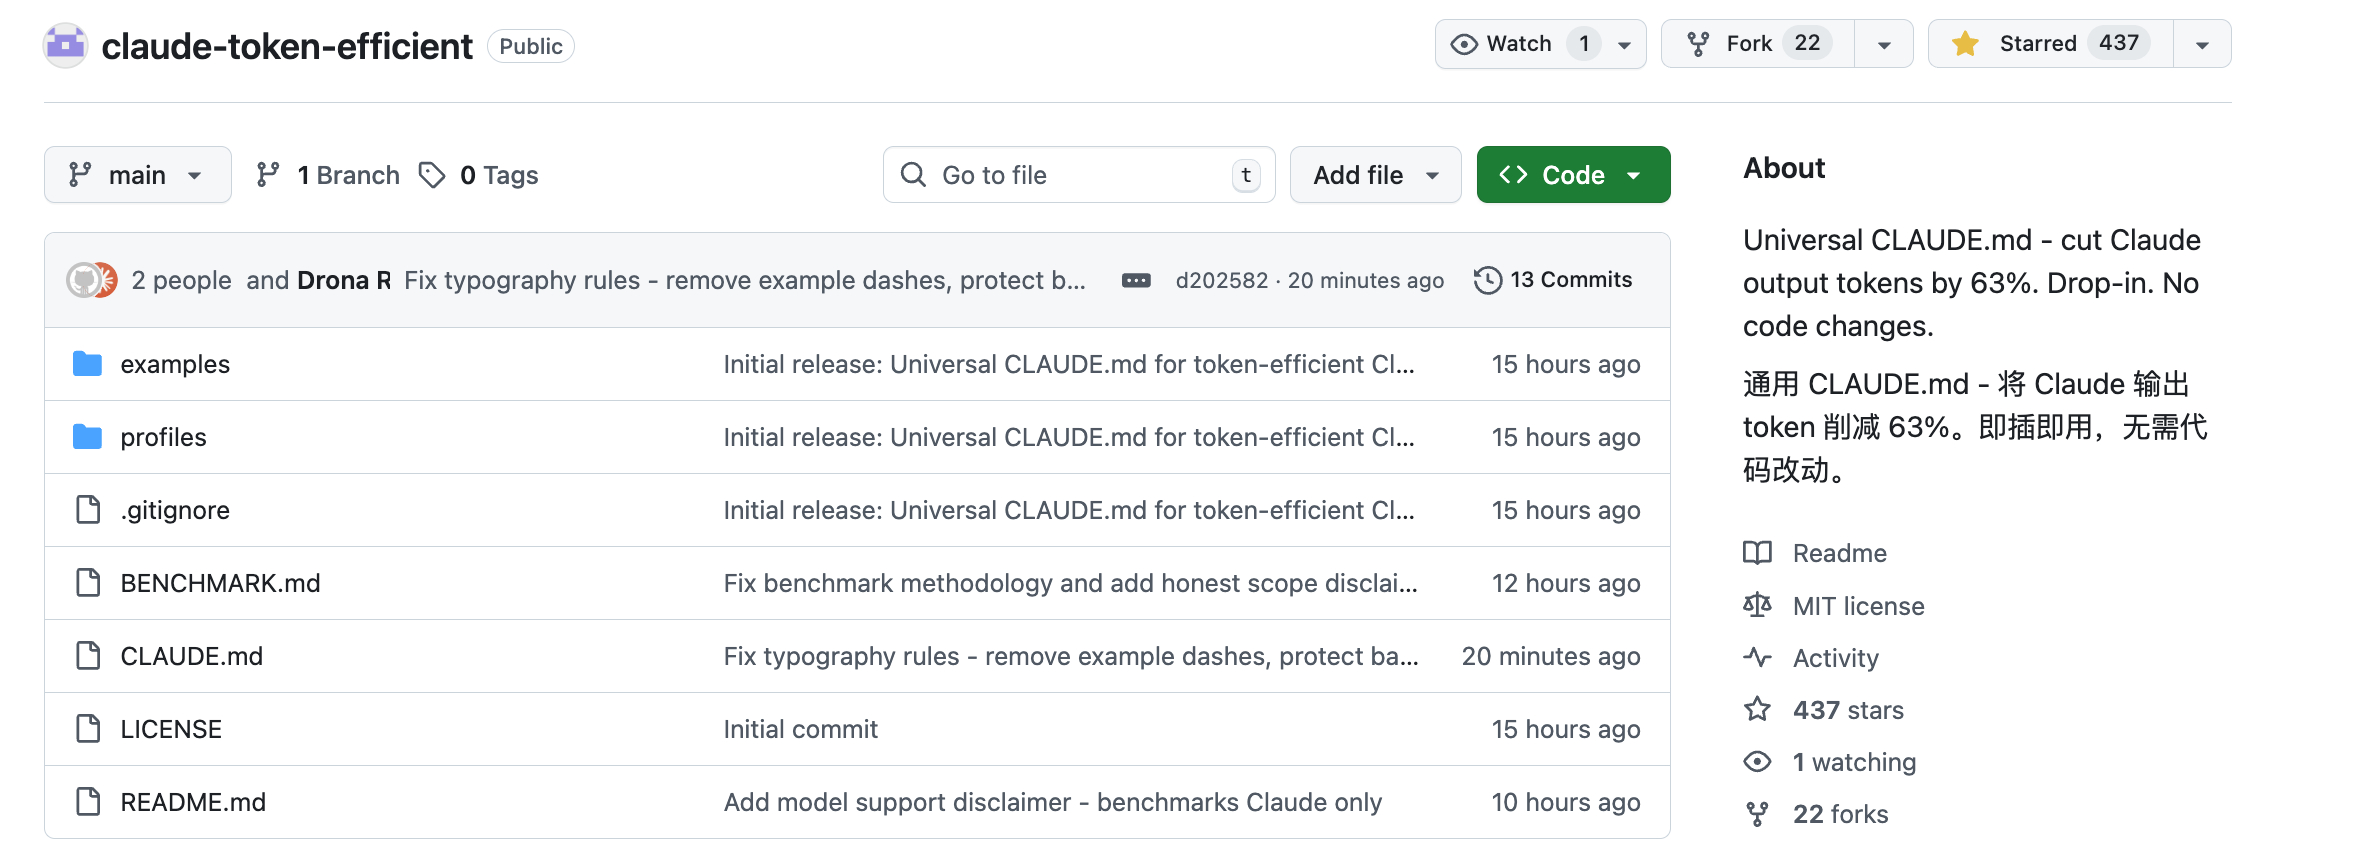Click the repository owner avatar icon
Screen dimensions: 2354x844
tap(66, 46)
